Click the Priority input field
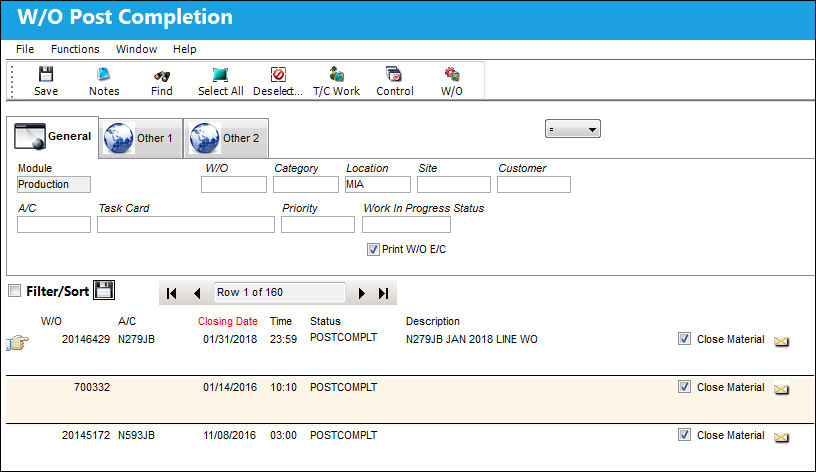 [317, 224]
